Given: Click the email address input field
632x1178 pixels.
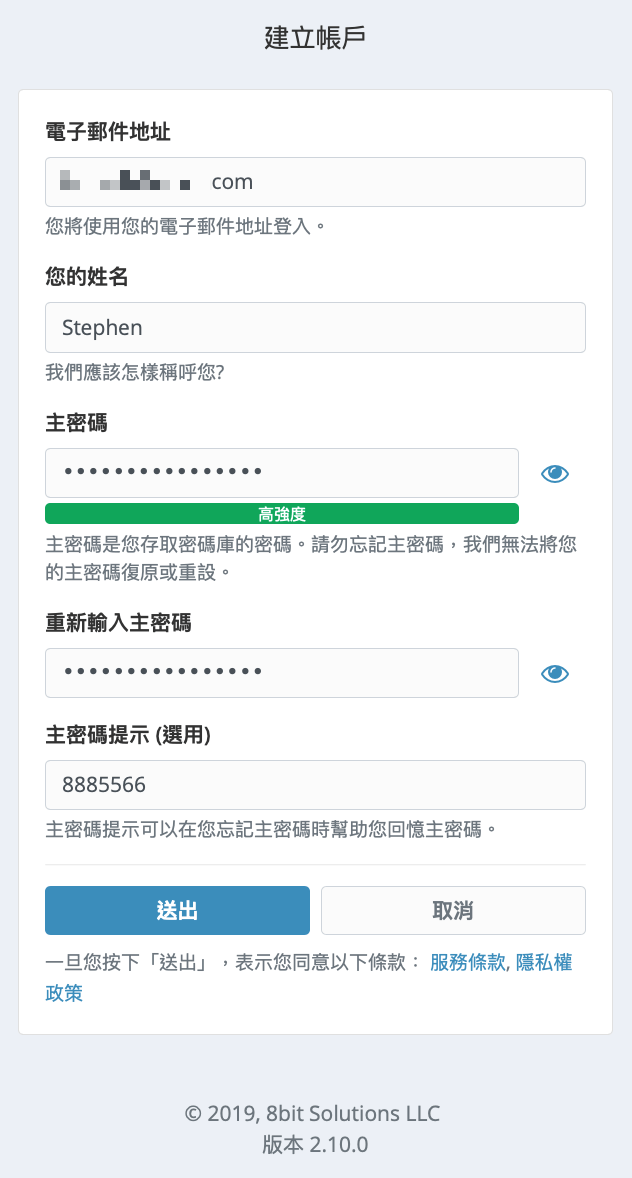Looking at the screenshot, I should tap(315, 182).
